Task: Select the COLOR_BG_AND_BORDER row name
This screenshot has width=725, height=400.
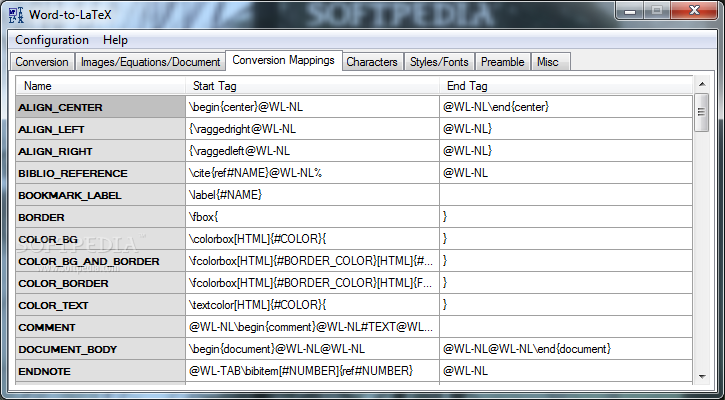Action: pos(101,261)
